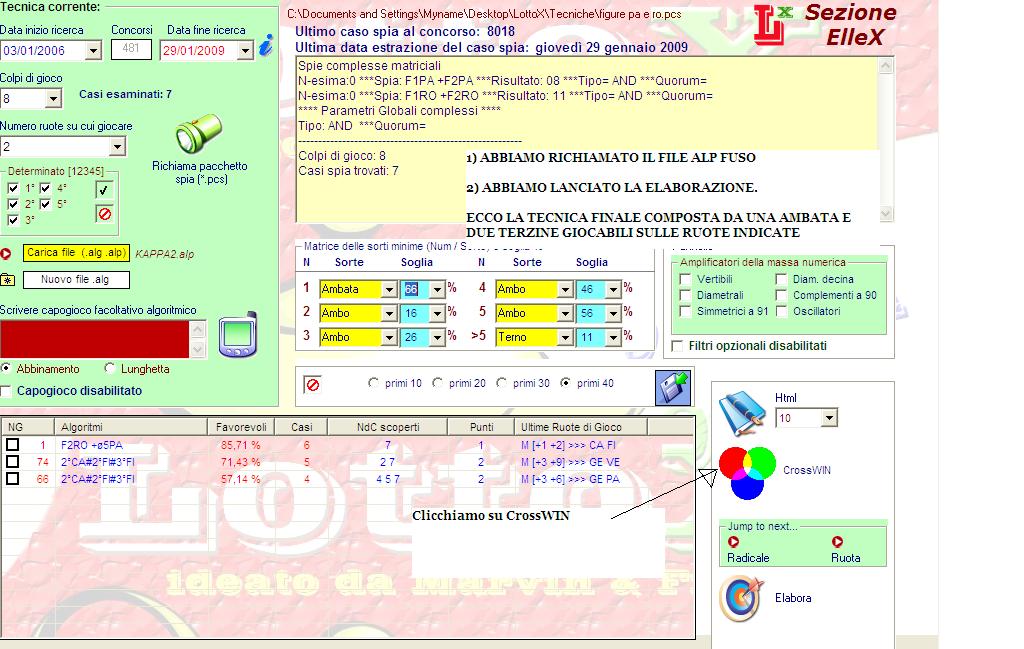
Task: Check the box for algorithm row 74
Action: coord(12,462)
